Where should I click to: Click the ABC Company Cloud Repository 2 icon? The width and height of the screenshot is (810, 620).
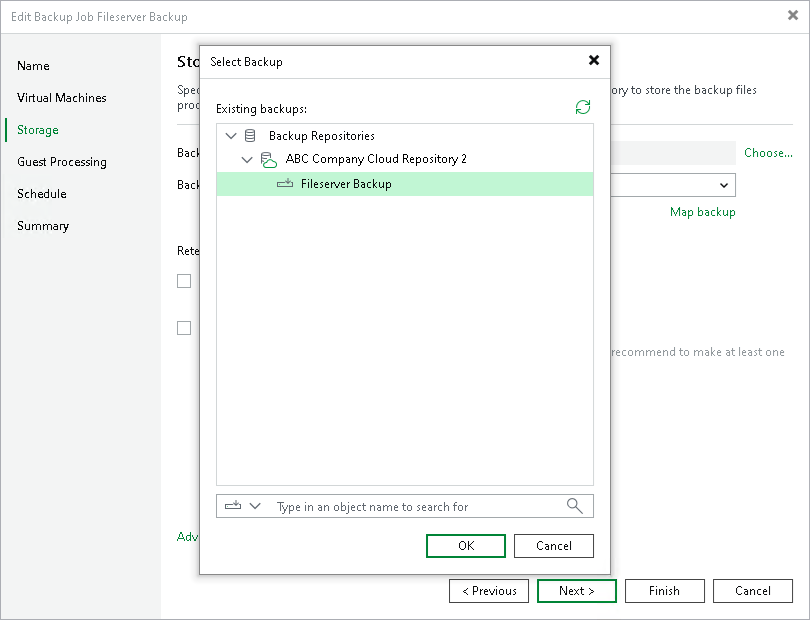coord(268,158)
